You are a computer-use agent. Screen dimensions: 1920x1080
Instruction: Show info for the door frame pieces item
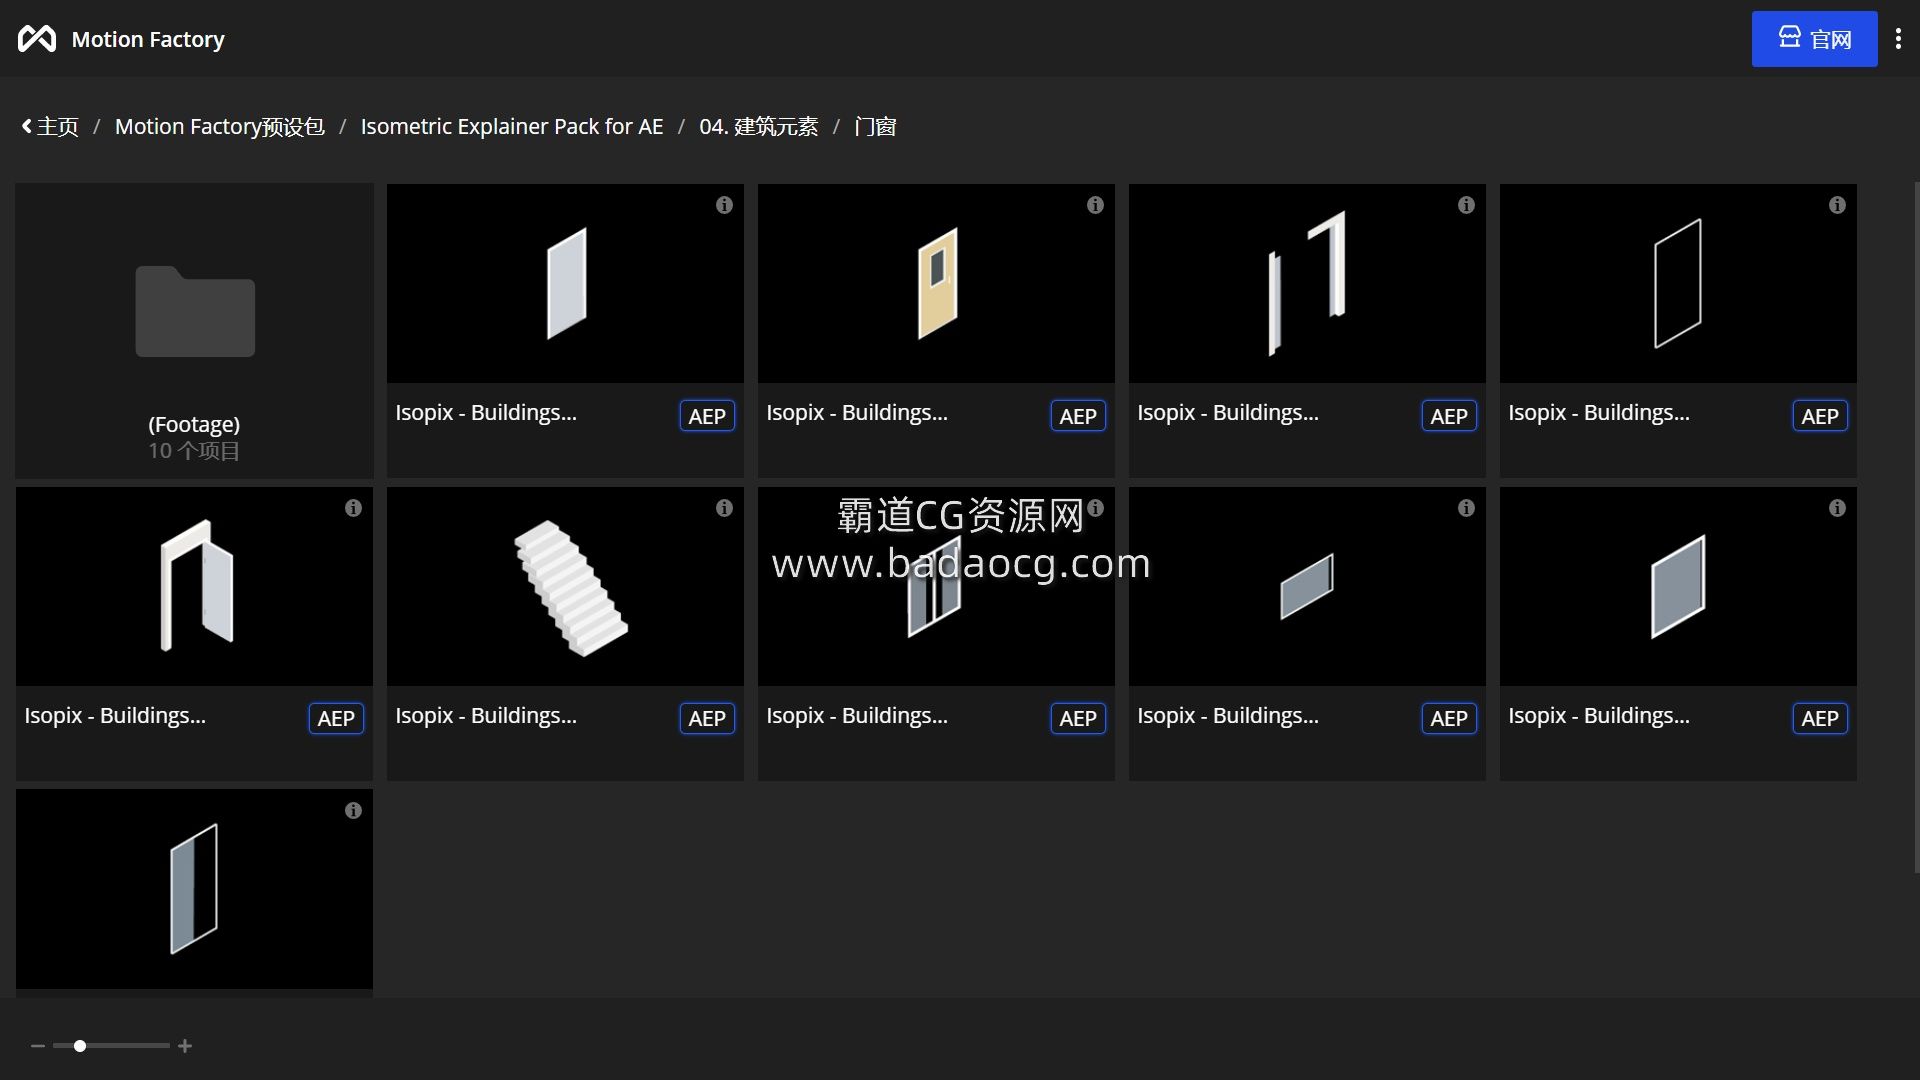click(x=1466, y=205)
